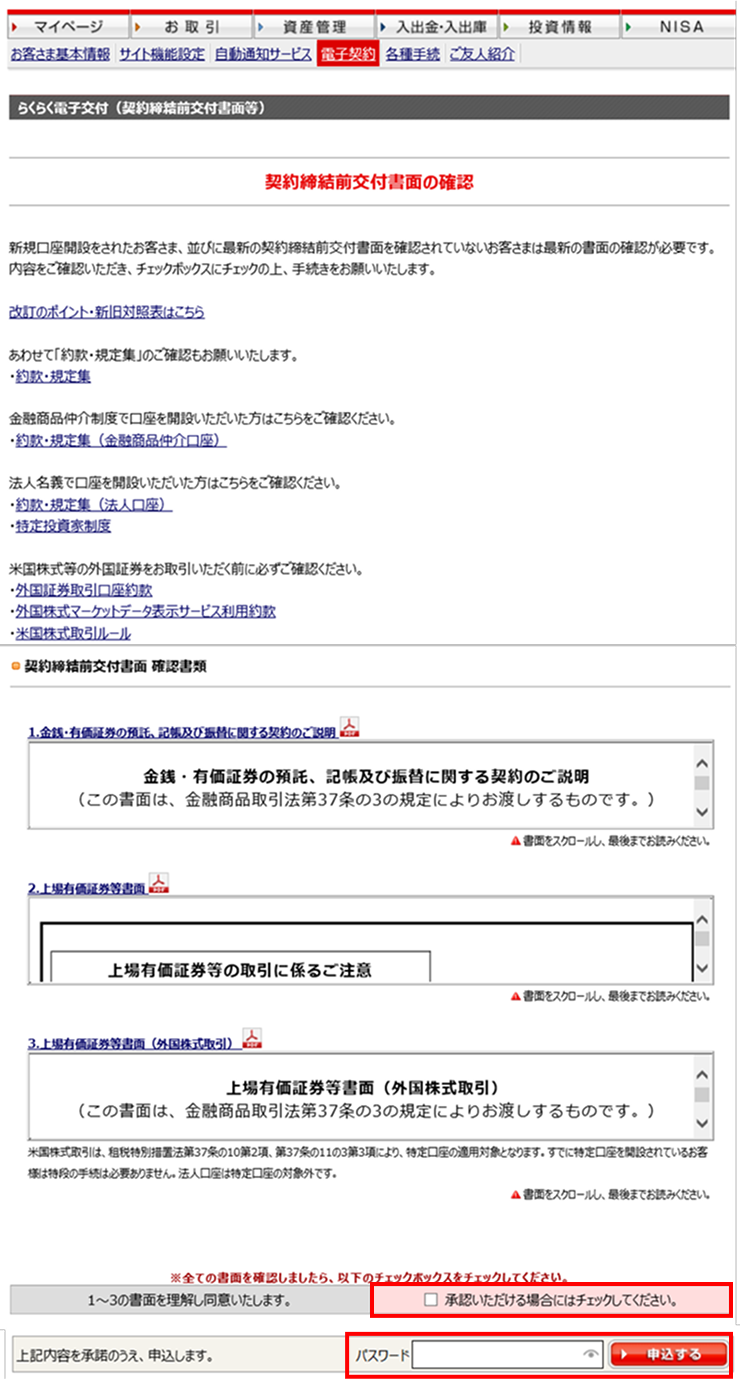Open the NISA menu
Viewport: 740px width, 1379px height.
[x=680, y=27]
